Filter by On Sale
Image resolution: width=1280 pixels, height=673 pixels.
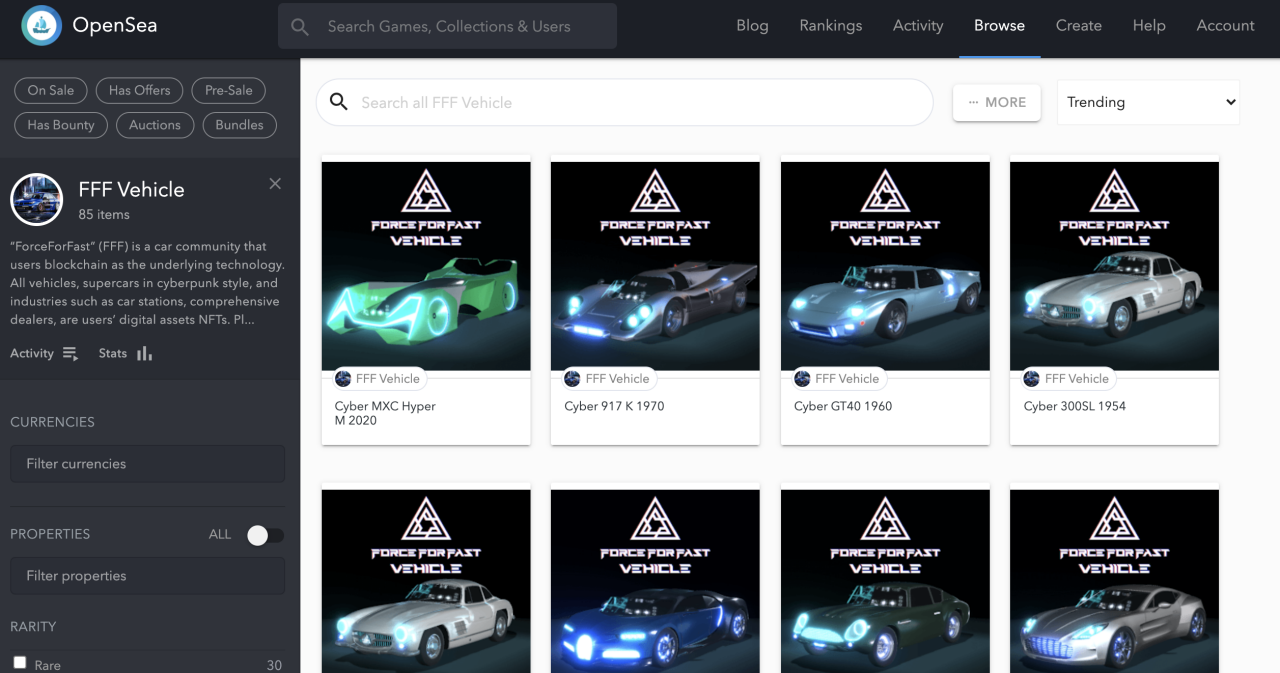(x=51, y=90)
